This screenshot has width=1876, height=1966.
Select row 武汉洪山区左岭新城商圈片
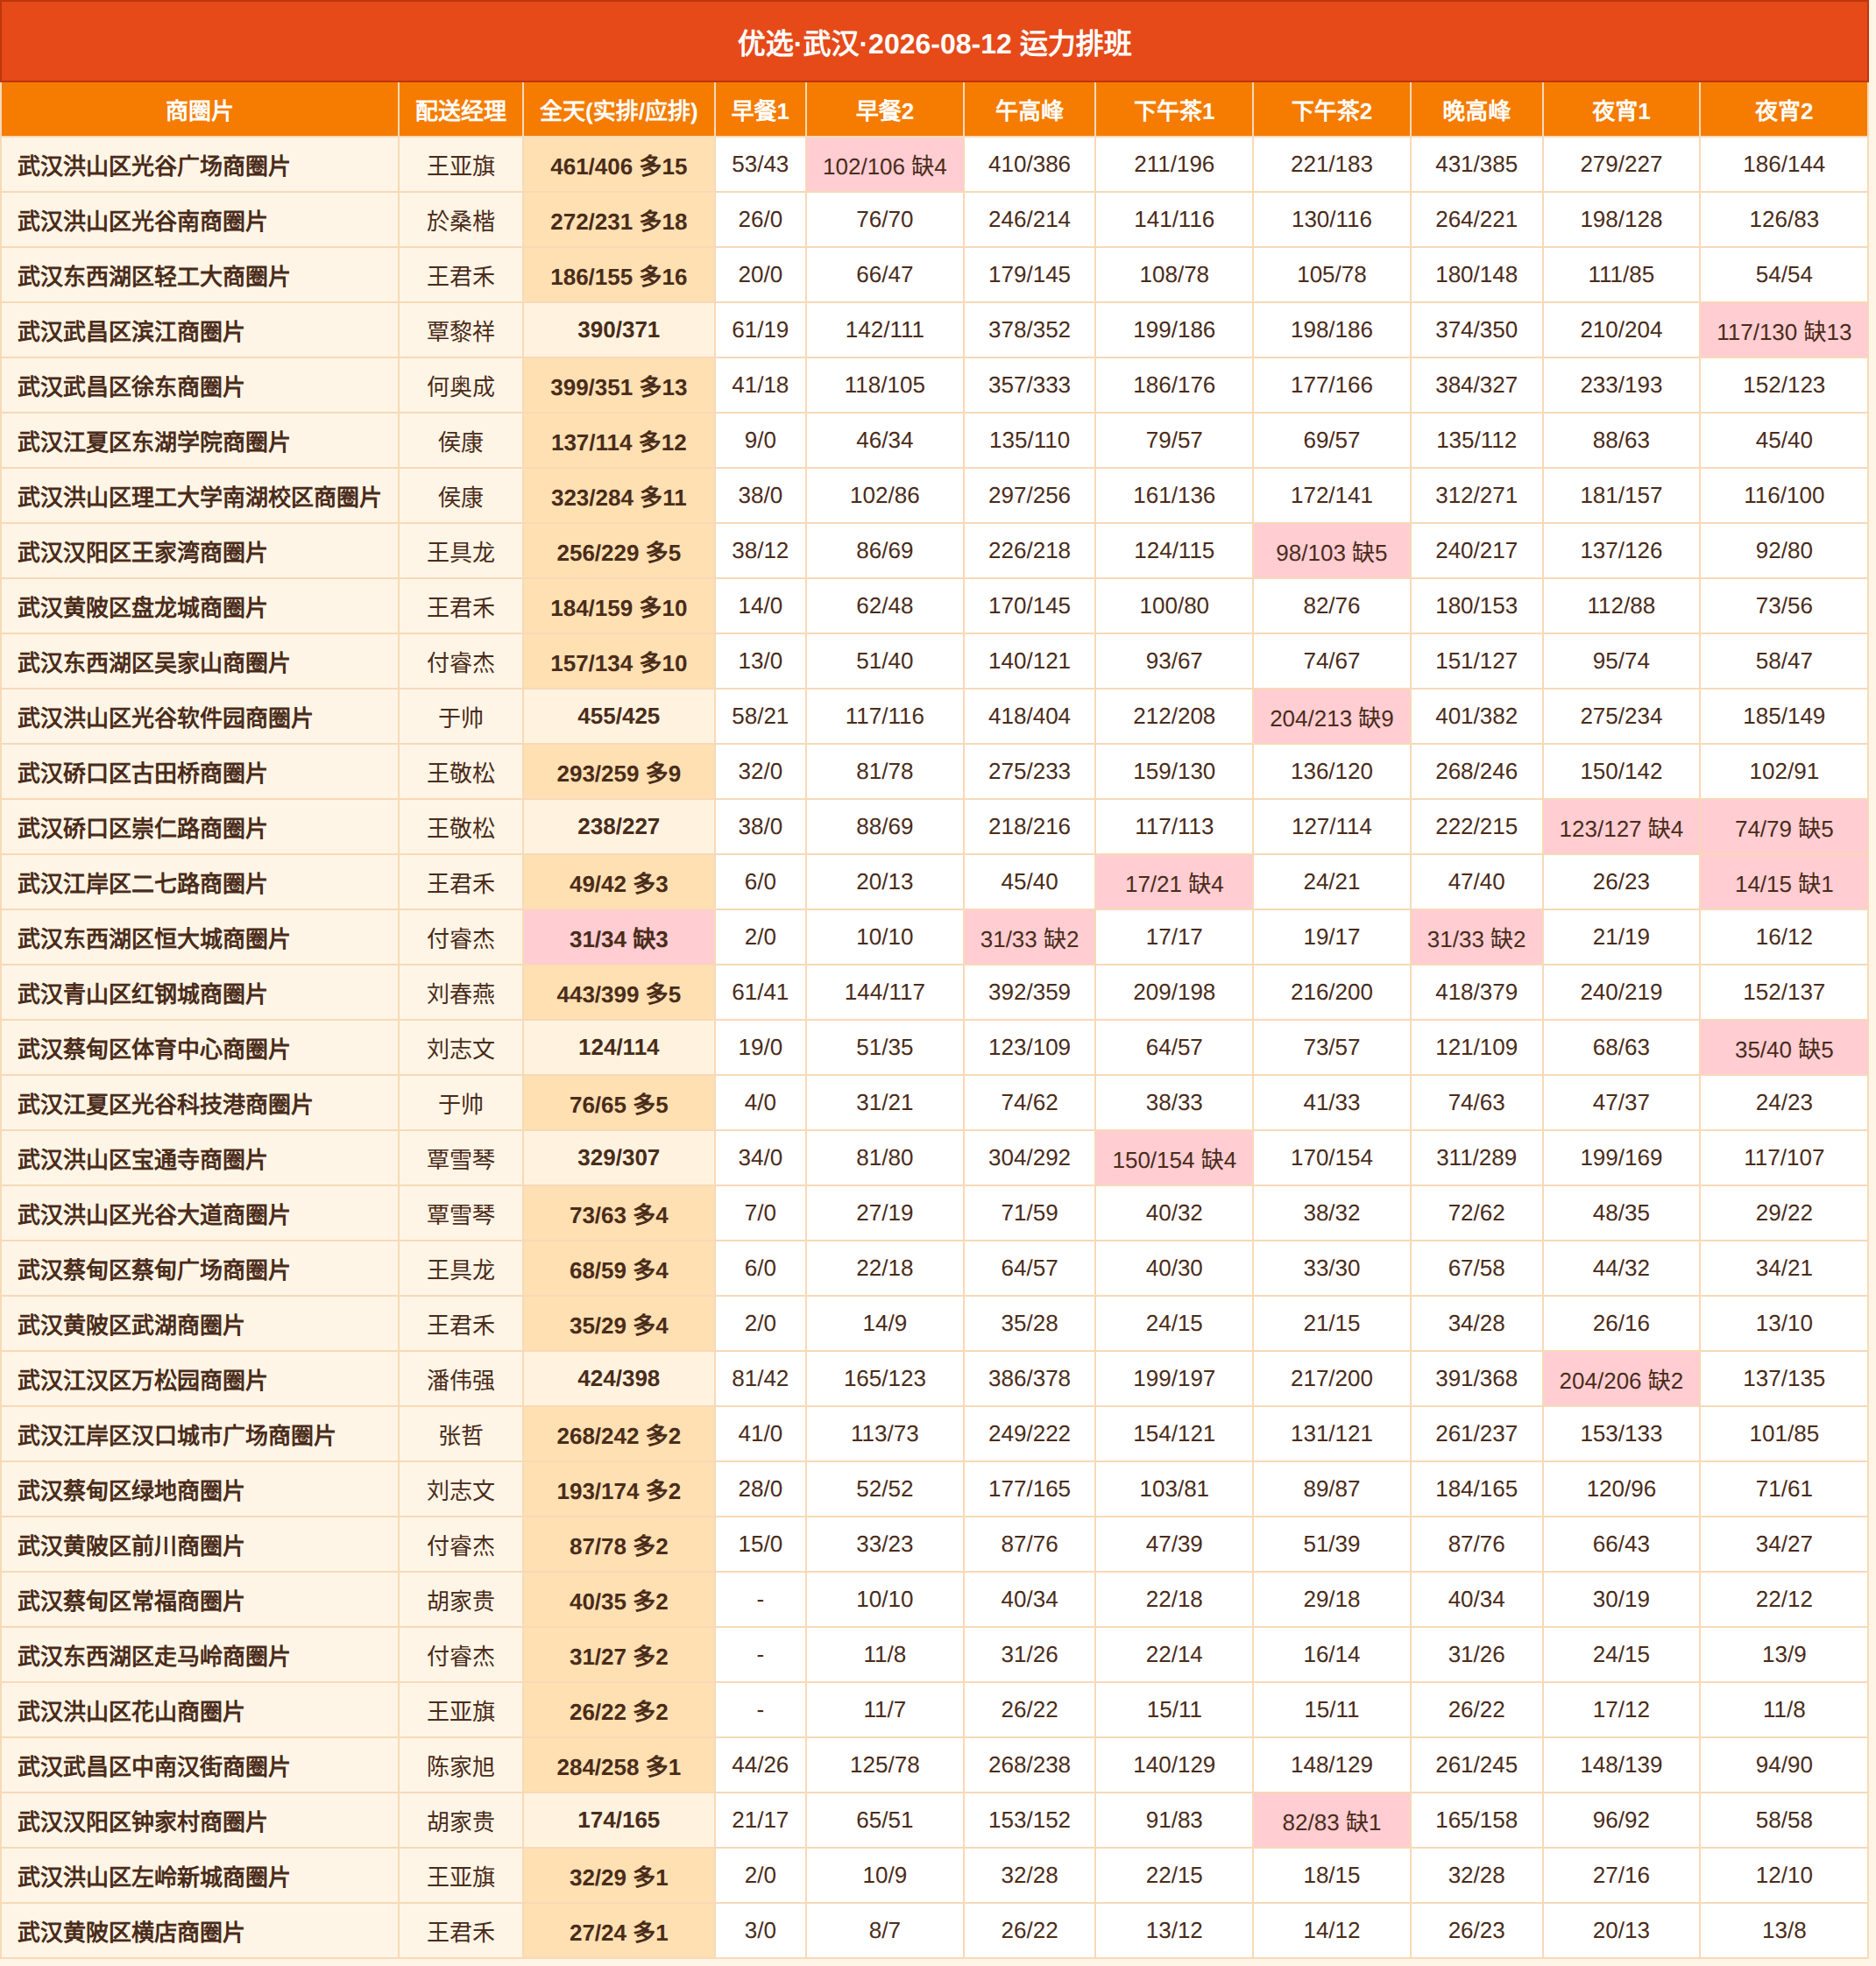pos(934,1876)
